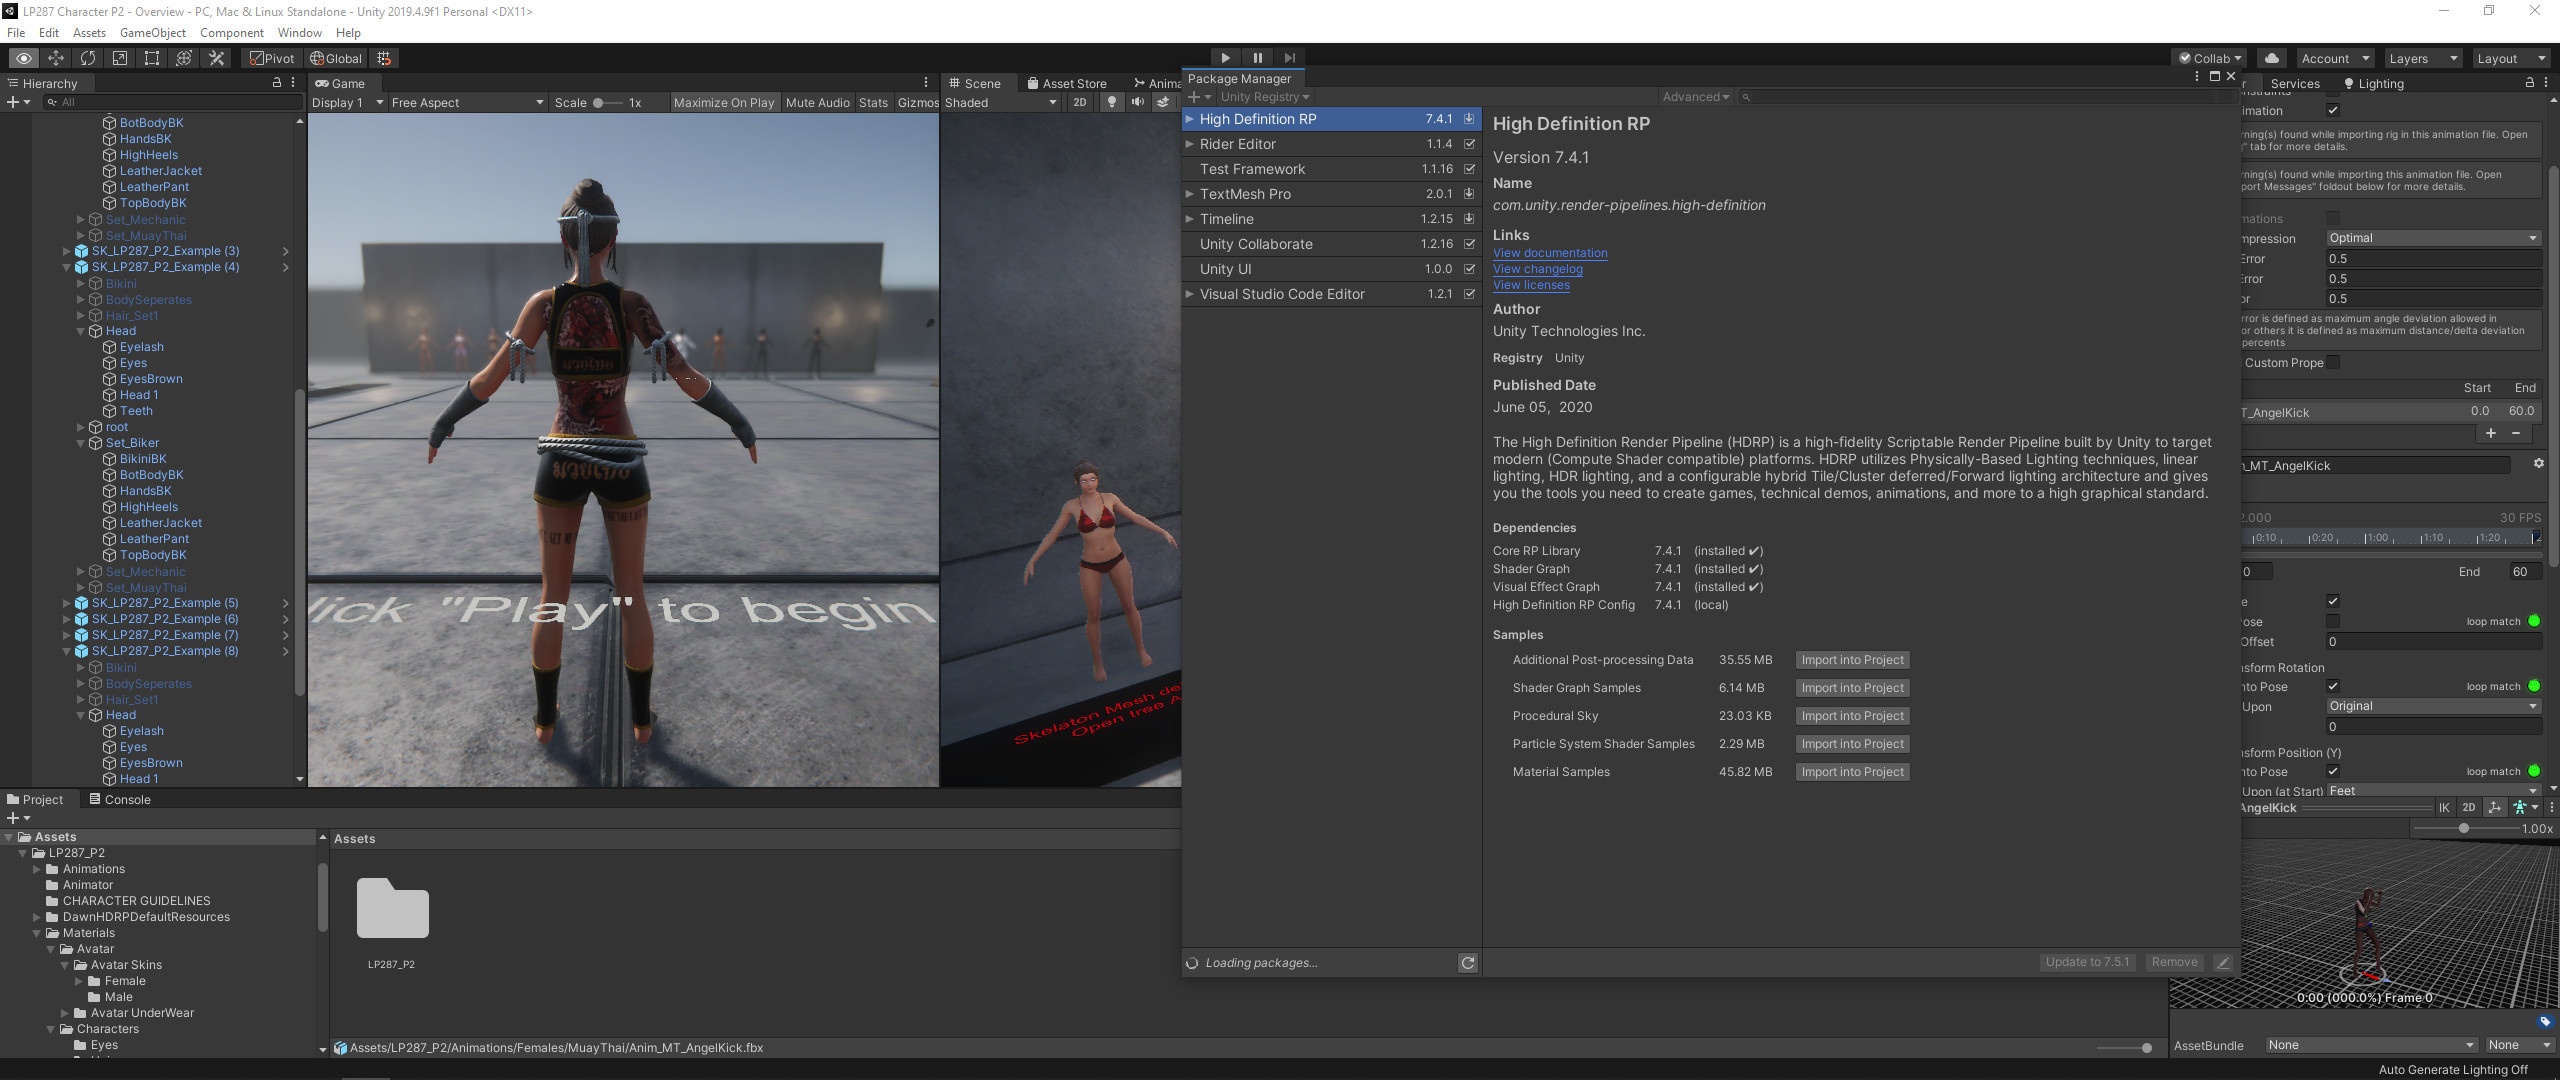Select the Move tool

tap(56, 58)
